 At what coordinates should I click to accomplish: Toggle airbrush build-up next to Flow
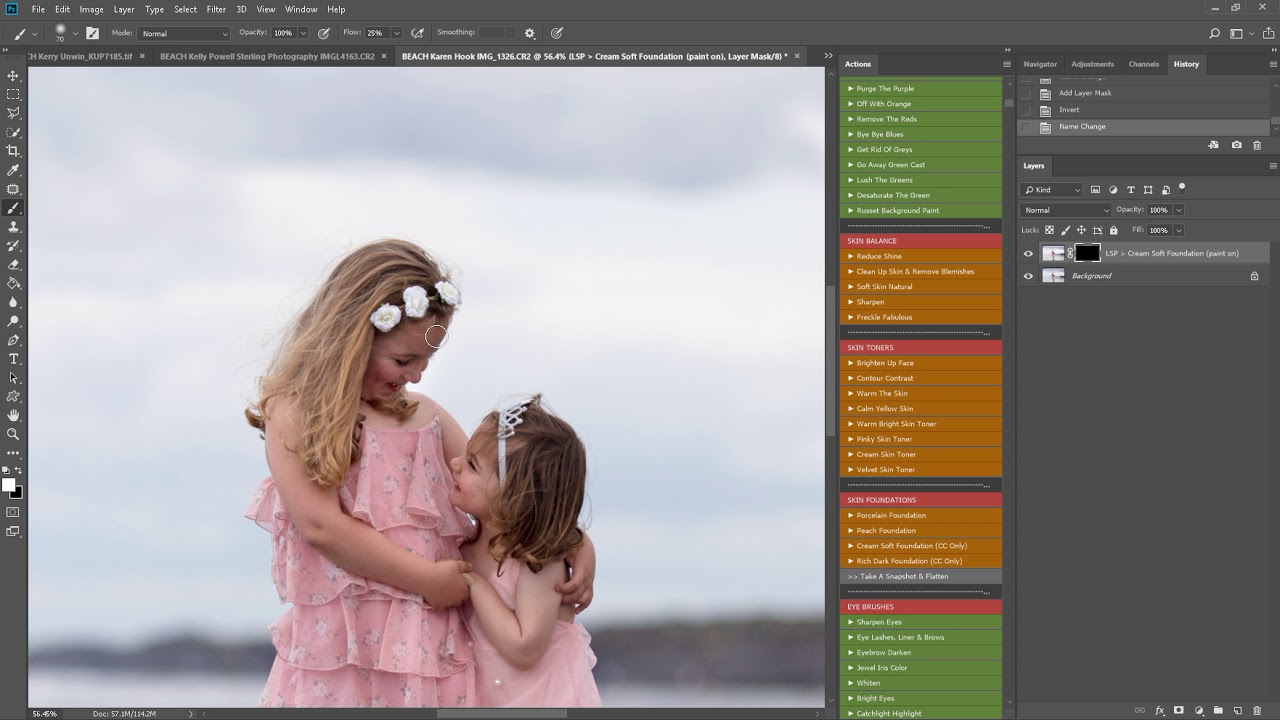pos(417,33)
